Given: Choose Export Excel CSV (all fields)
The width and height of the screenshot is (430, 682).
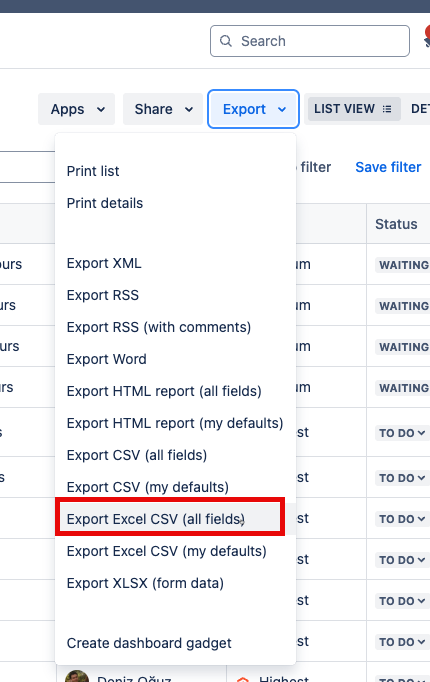Looking at the screenshot, I should coord(176,519).
